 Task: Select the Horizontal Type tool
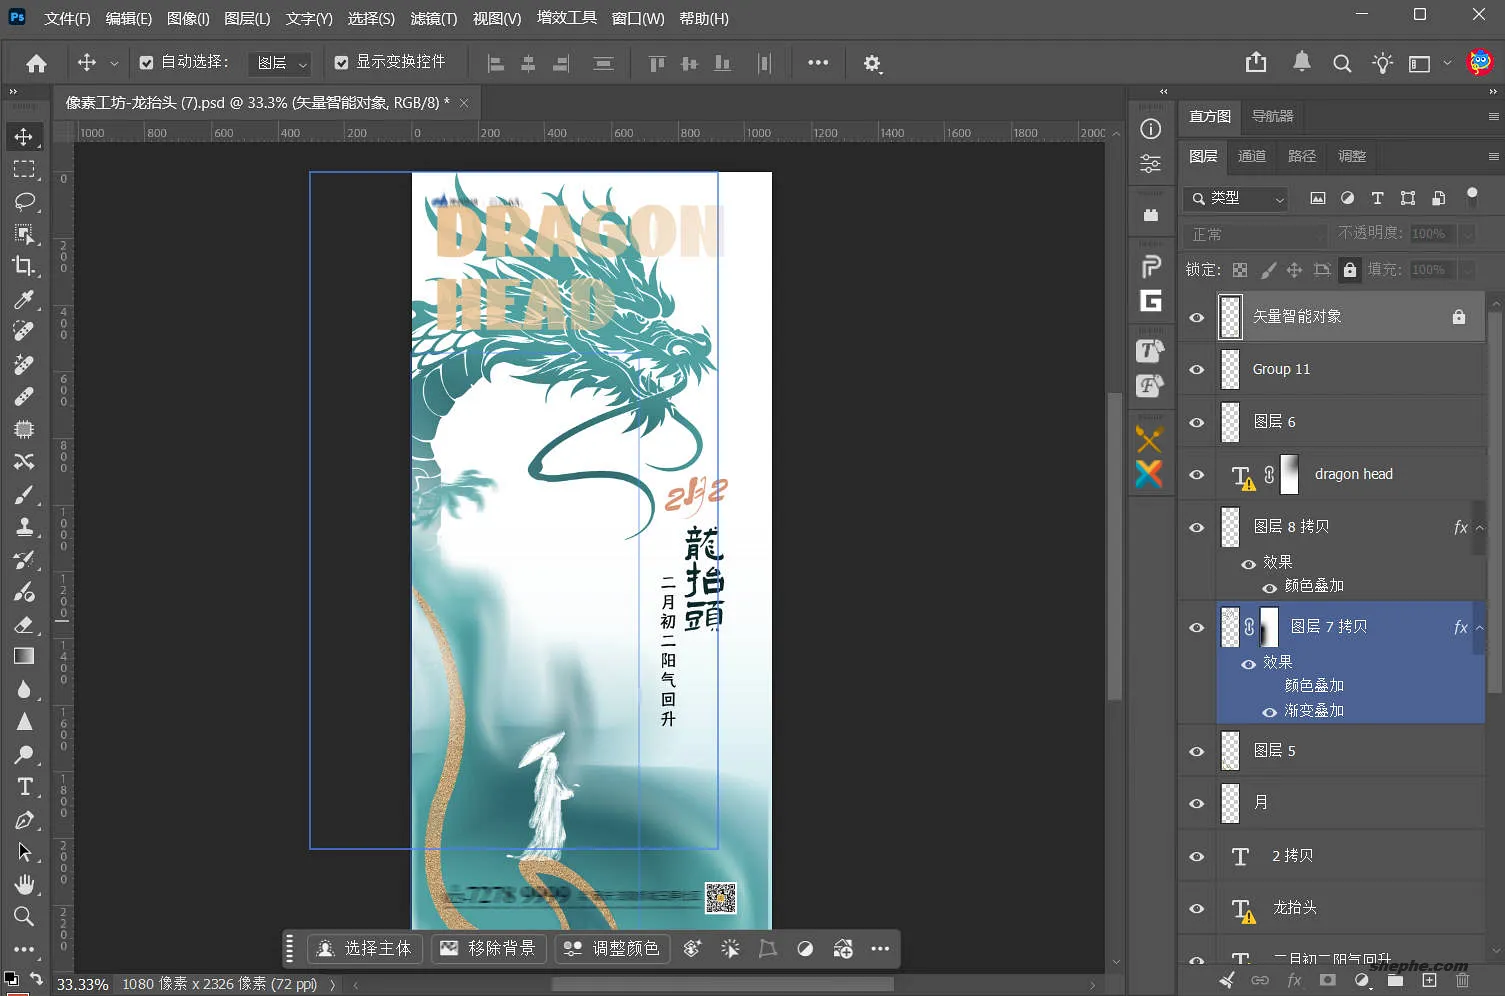coord(24,787)
